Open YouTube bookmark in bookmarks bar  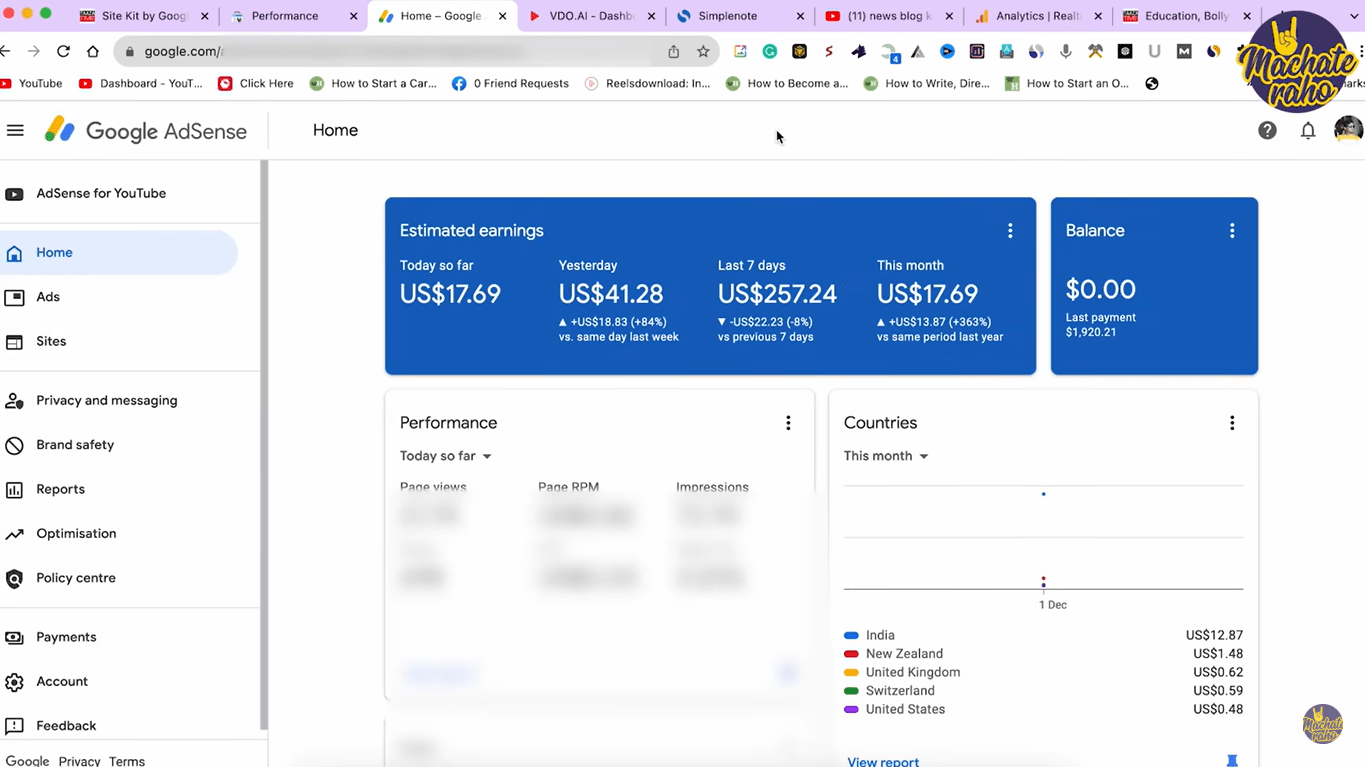pos(32,84)
